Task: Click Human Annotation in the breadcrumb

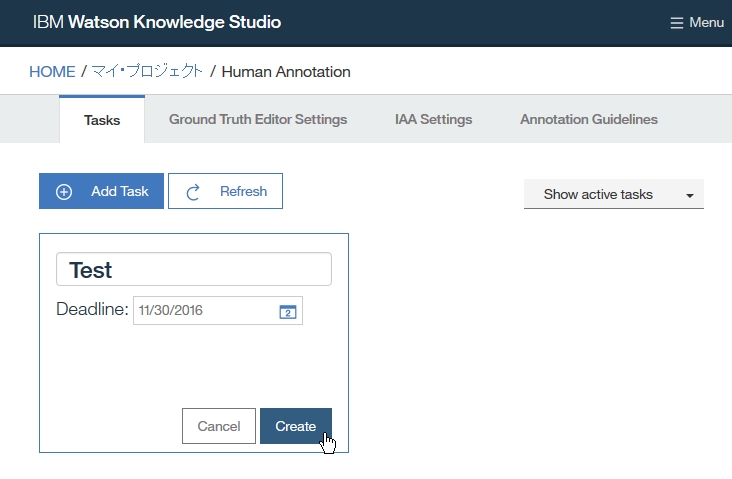Action: click(286, 72)
